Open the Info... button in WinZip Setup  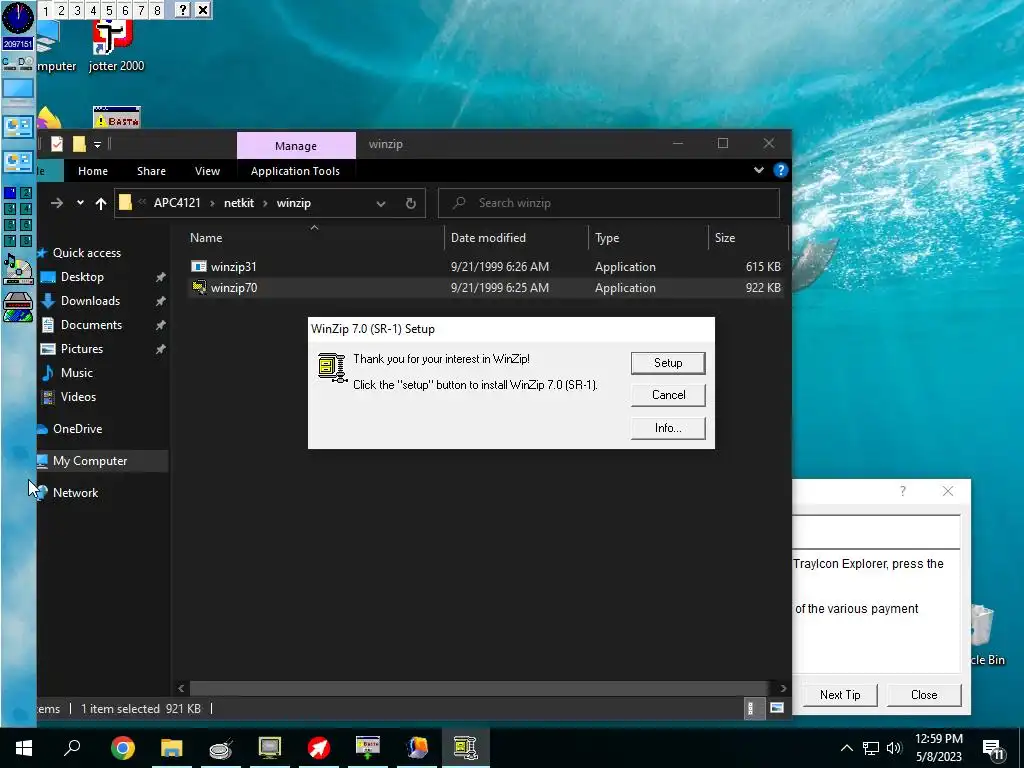pyautogui.click(x=667, y=428)
